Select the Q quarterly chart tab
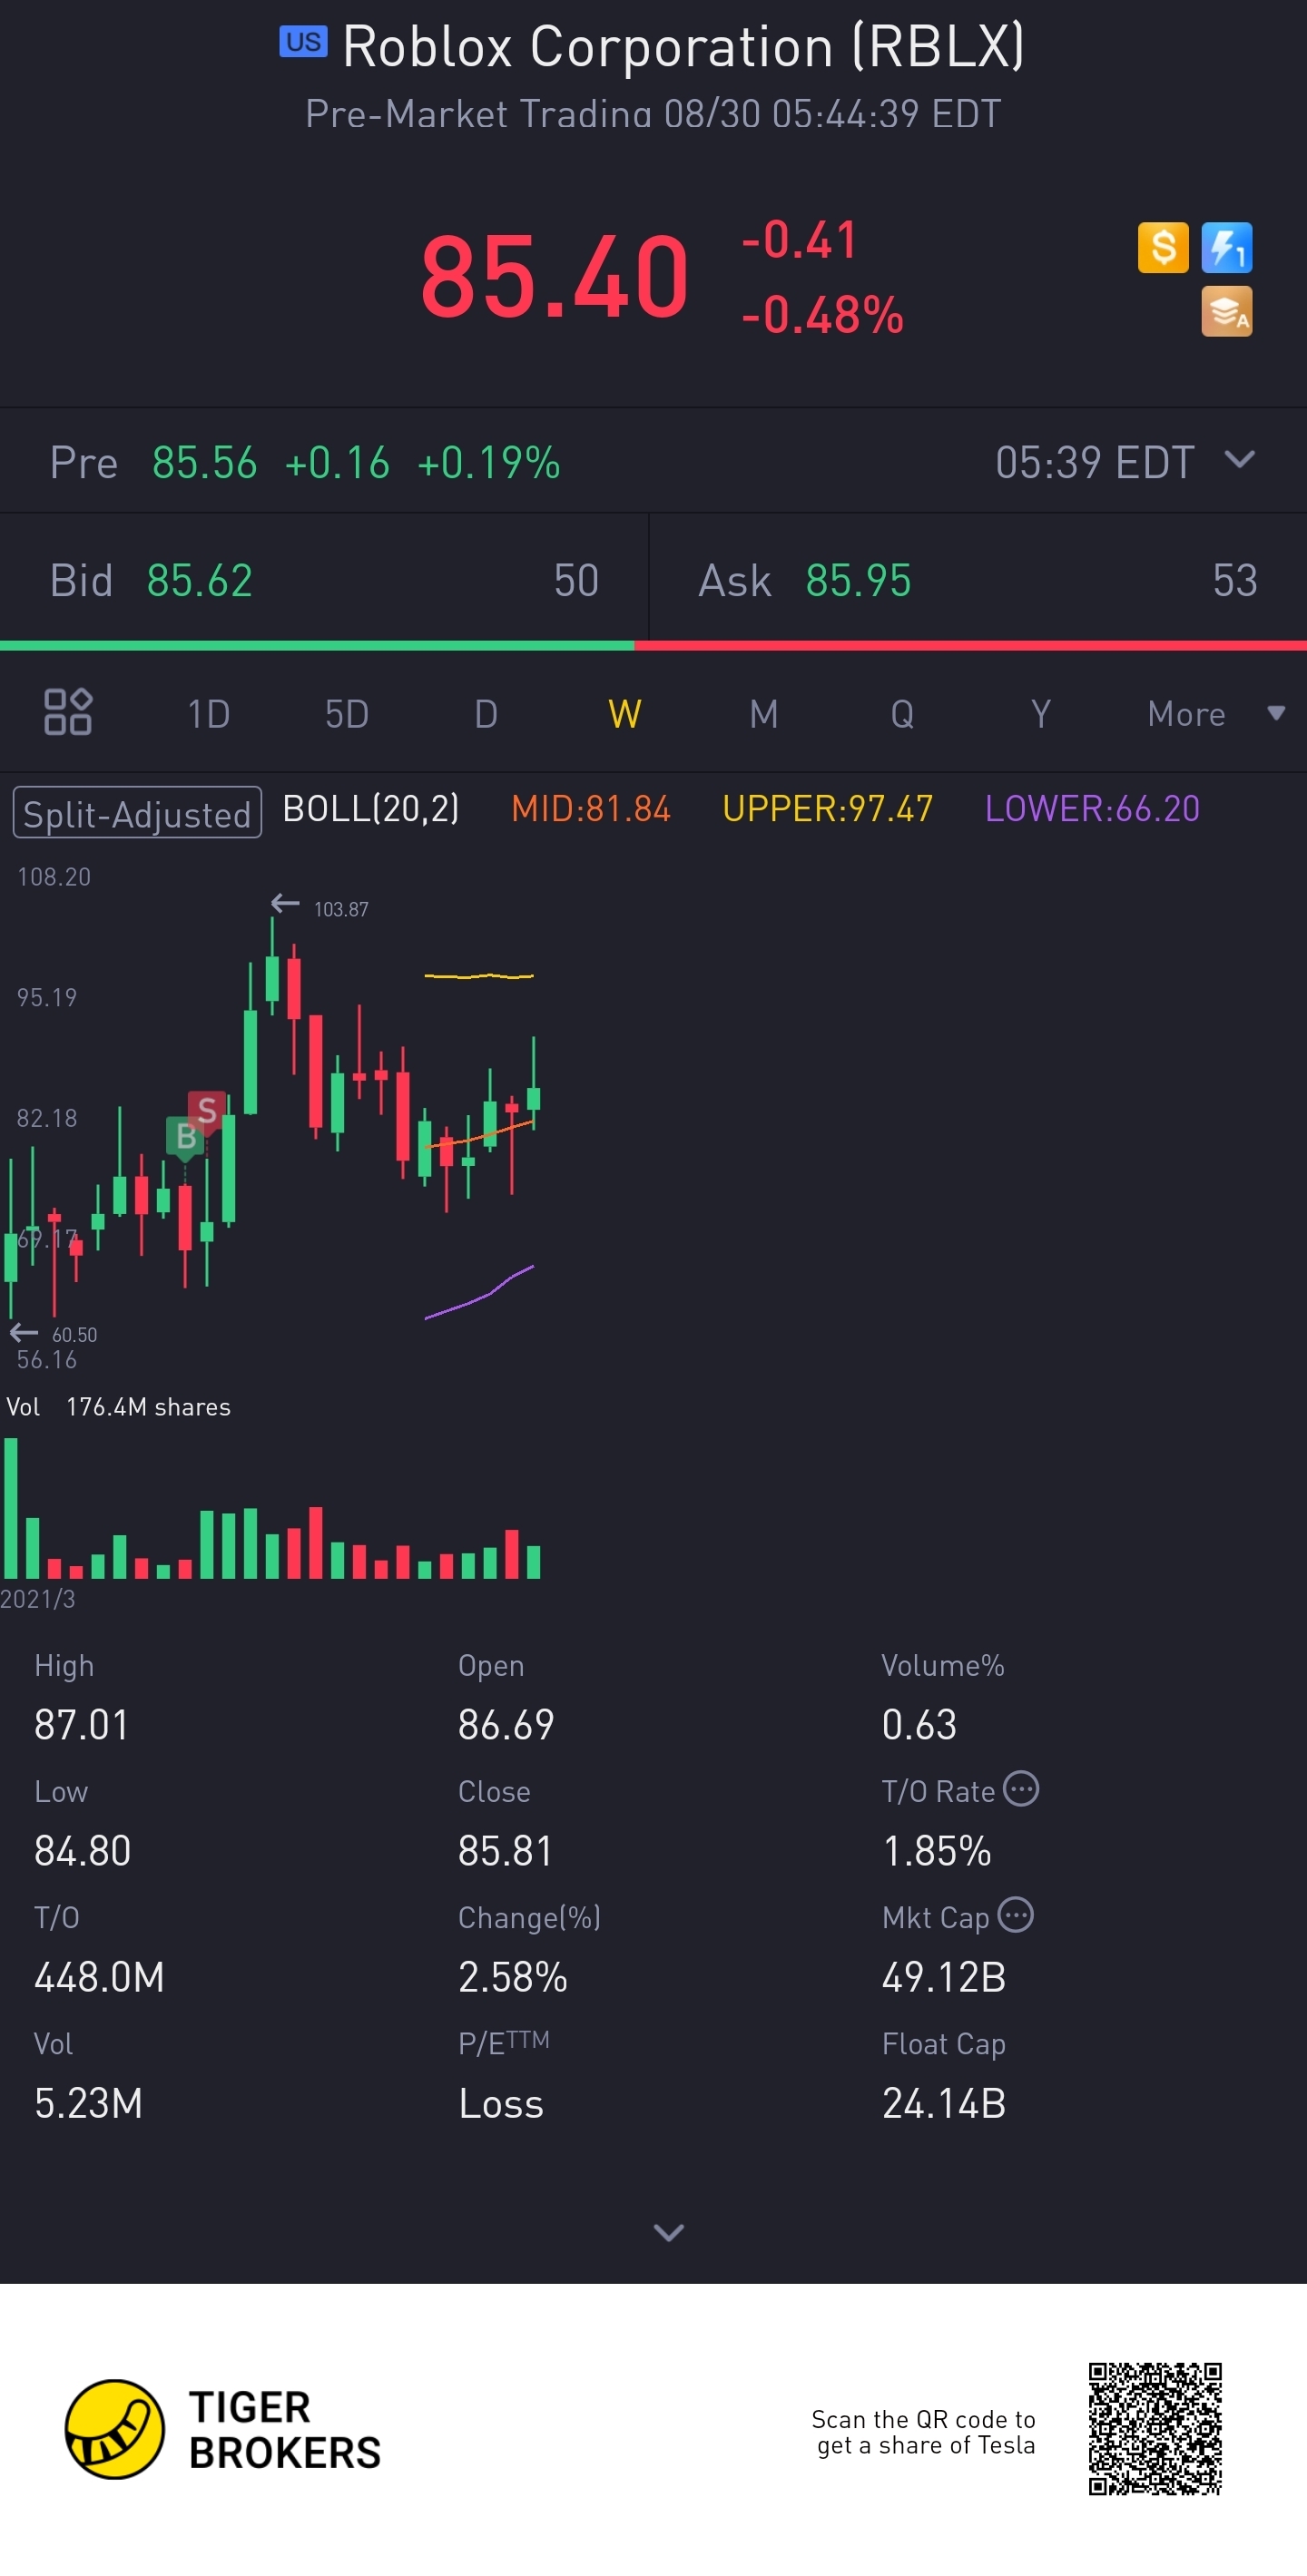Image resolution: width=1307 pixels, height=2576 pixels. pyautogui.click(x=902, y=714)
